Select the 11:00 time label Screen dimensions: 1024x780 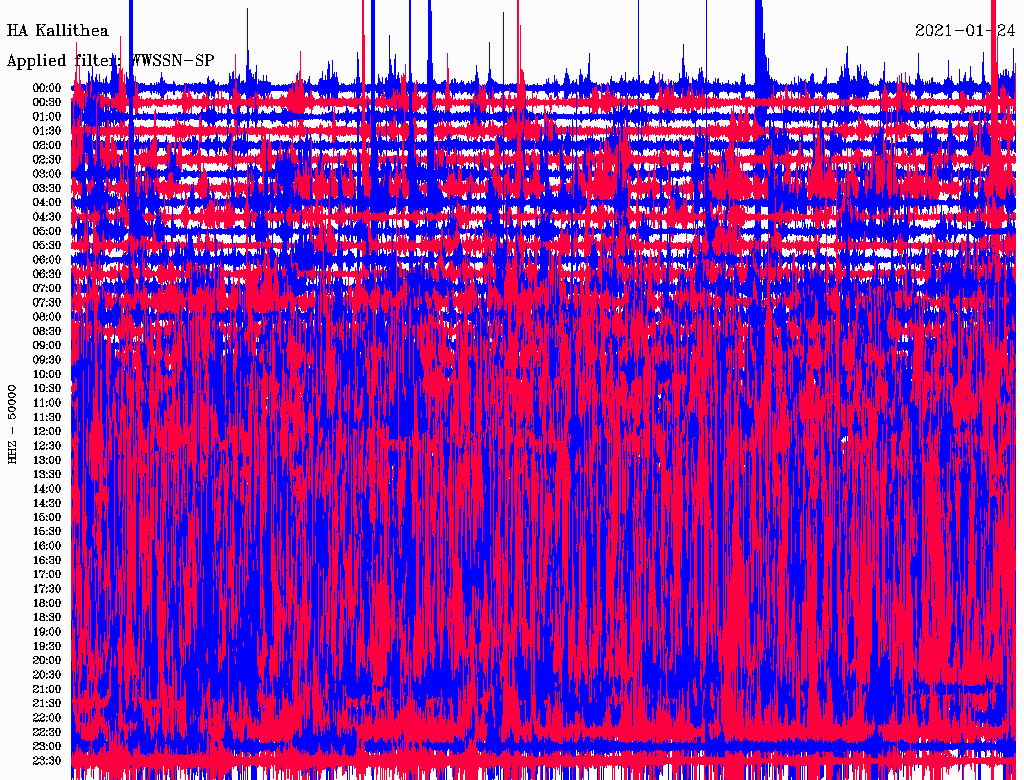coord(47,403)
